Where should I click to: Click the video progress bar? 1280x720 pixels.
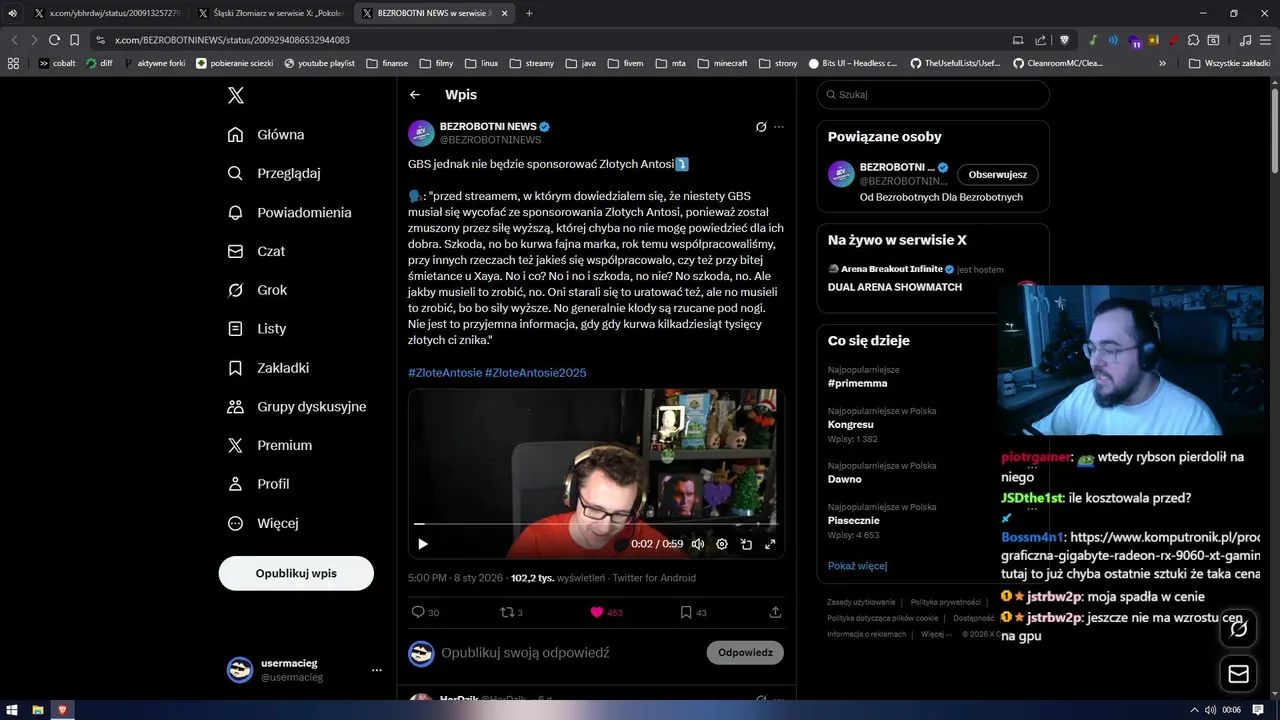[x=596, y=523]
